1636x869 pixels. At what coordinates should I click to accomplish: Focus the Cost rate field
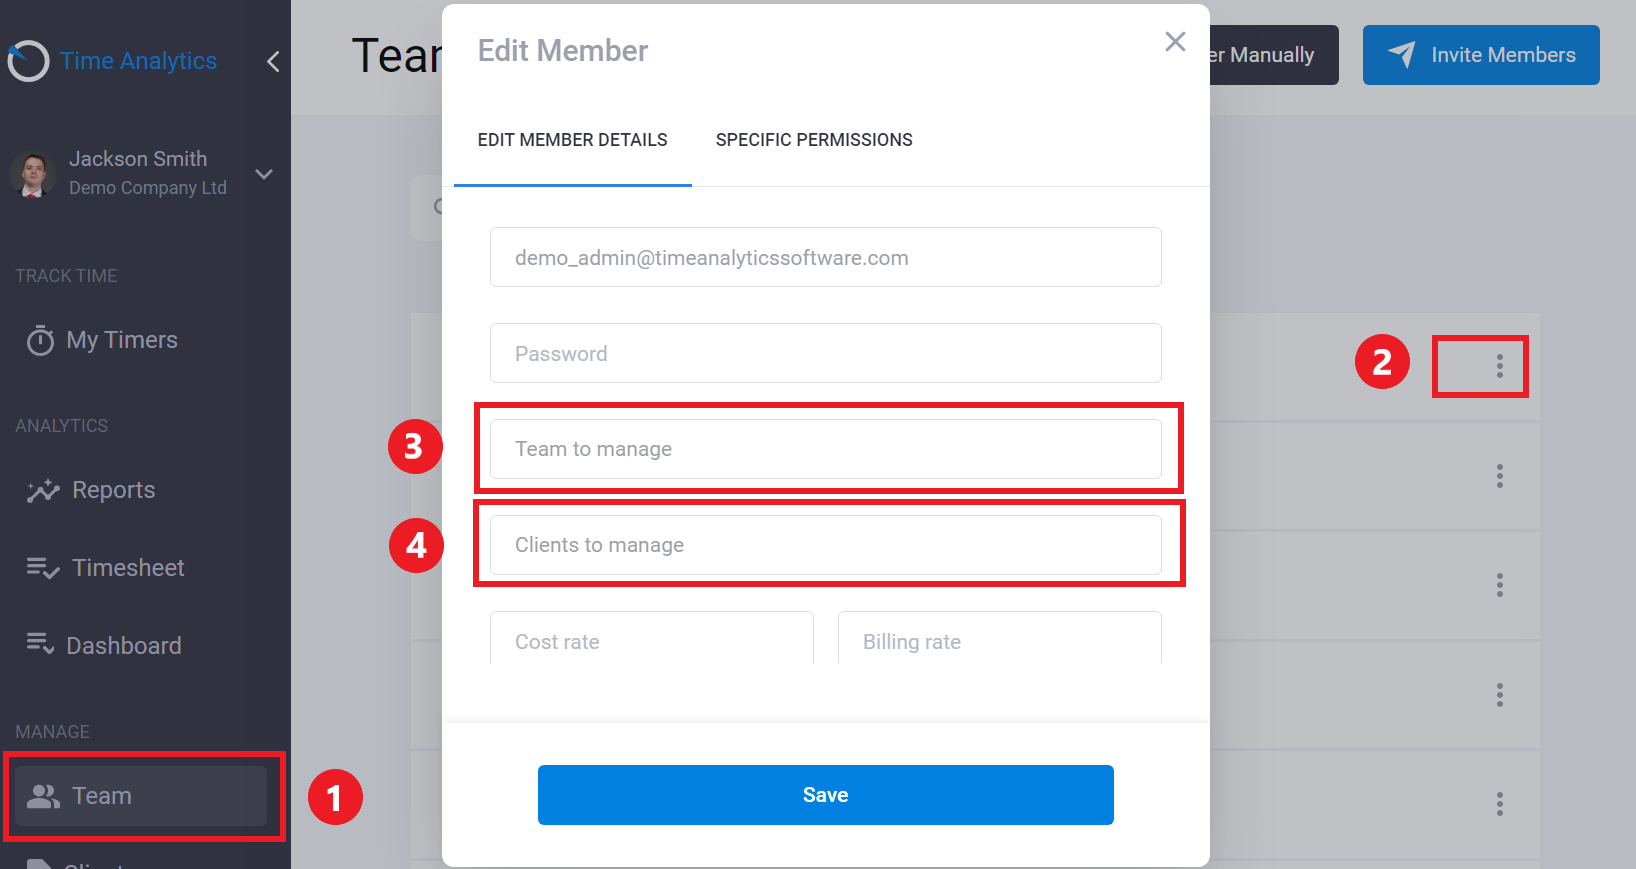[x=652, y=638]
